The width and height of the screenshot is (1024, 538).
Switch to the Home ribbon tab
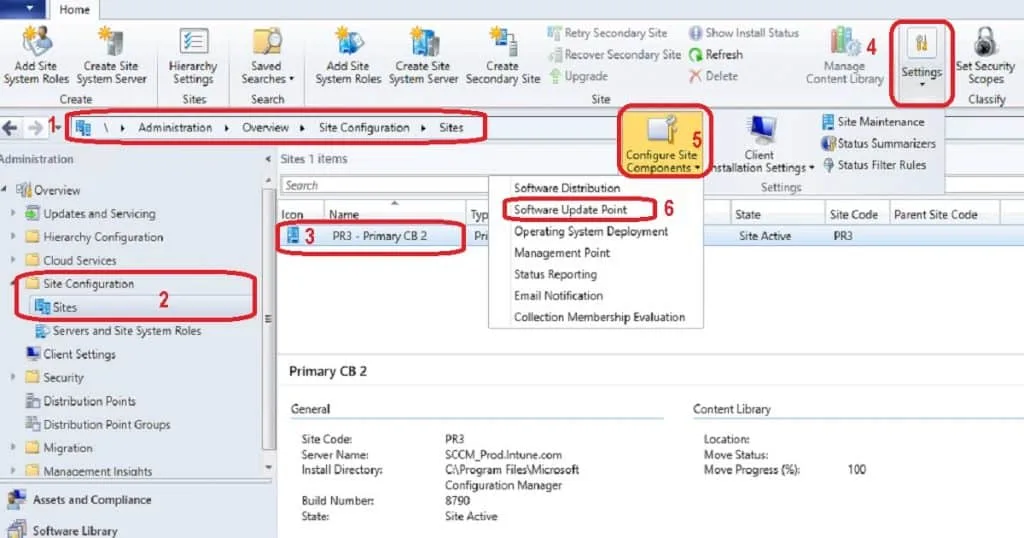point(73,10)
